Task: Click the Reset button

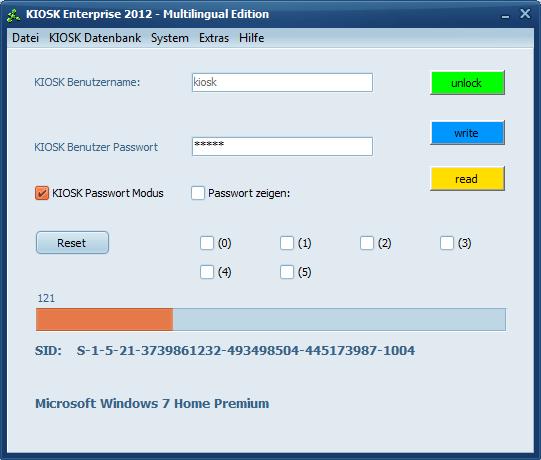Action: tap(72, 243)
